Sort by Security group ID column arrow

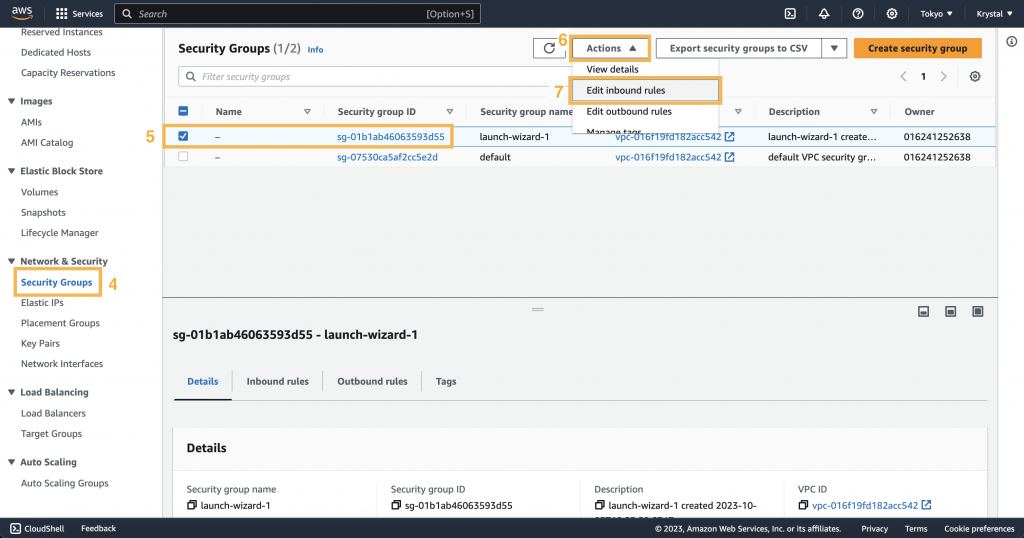[449, 112]
